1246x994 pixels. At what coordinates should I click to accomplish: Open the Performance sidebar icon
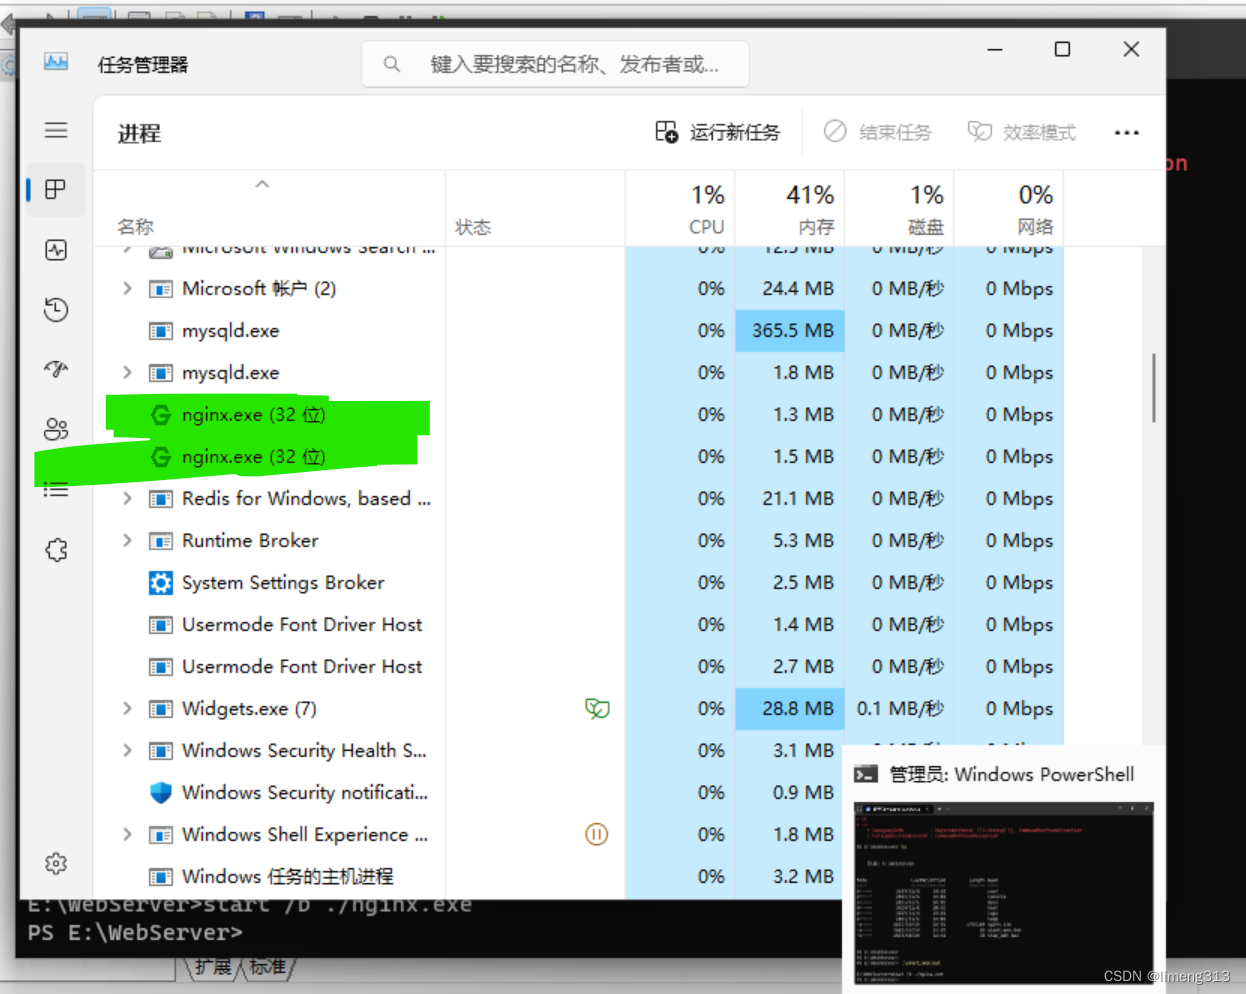pyautogui.click(x=56, y=250)
